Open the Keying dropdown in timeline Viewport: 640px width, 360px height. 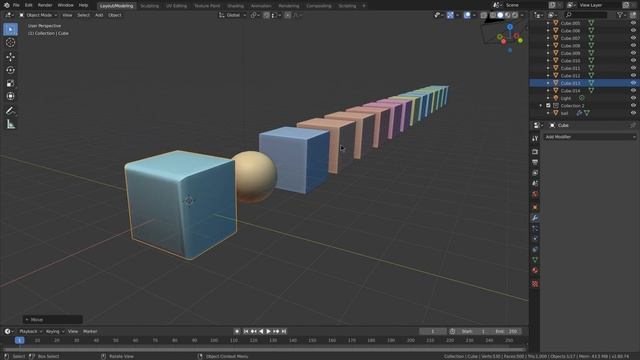pyautogui.click(x=55, y=331)
